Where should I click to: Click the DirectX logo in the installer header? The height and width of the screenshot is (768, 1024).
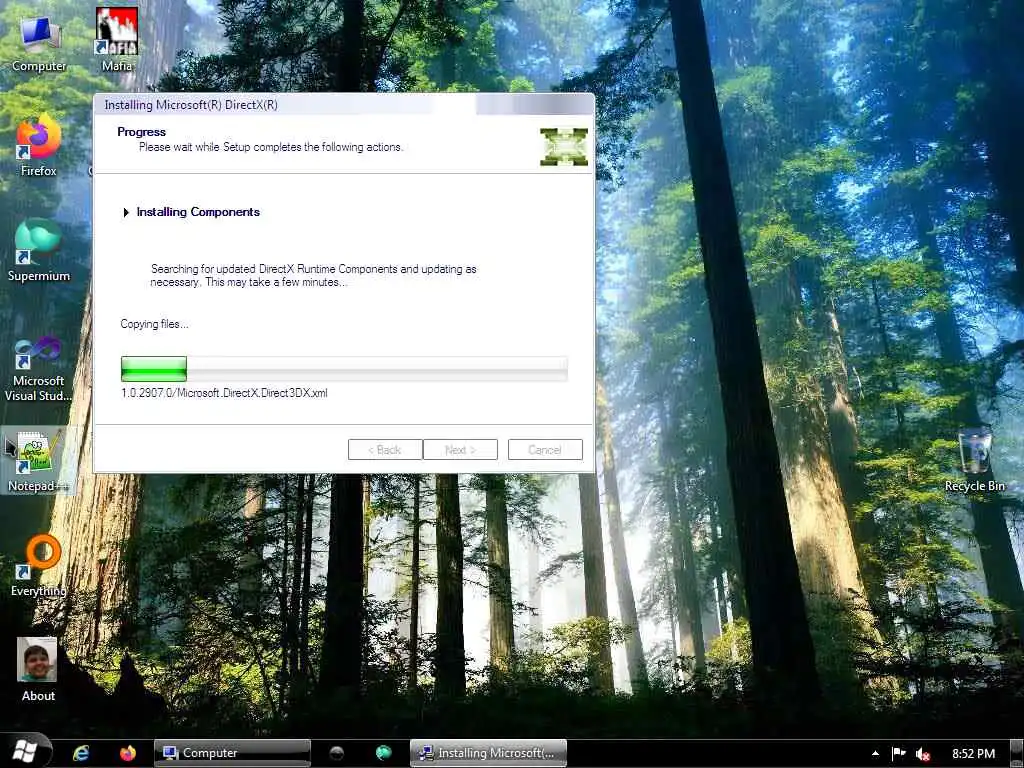click(x=564, y=146)
